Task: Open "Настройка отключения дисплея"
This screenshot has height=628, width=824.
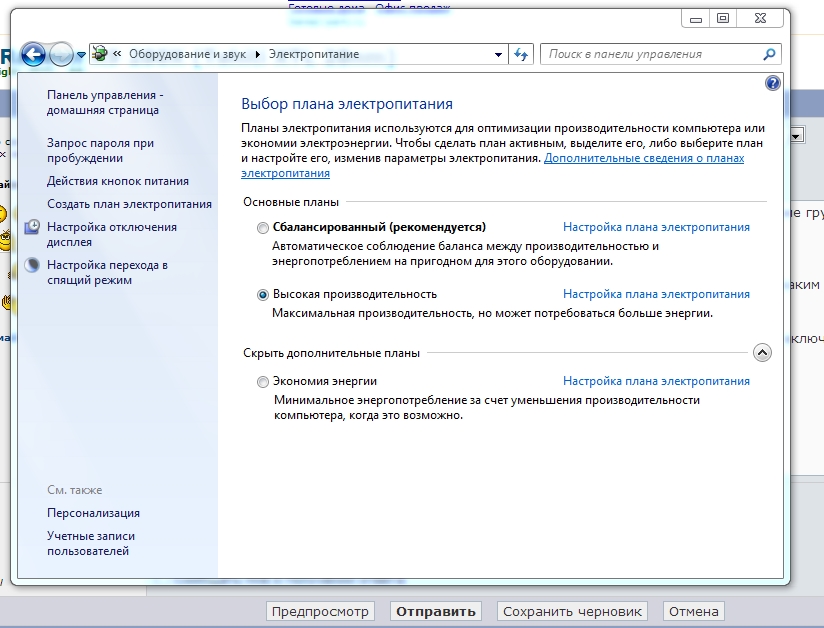Action: pyautogui.click(x=112, y=234)
